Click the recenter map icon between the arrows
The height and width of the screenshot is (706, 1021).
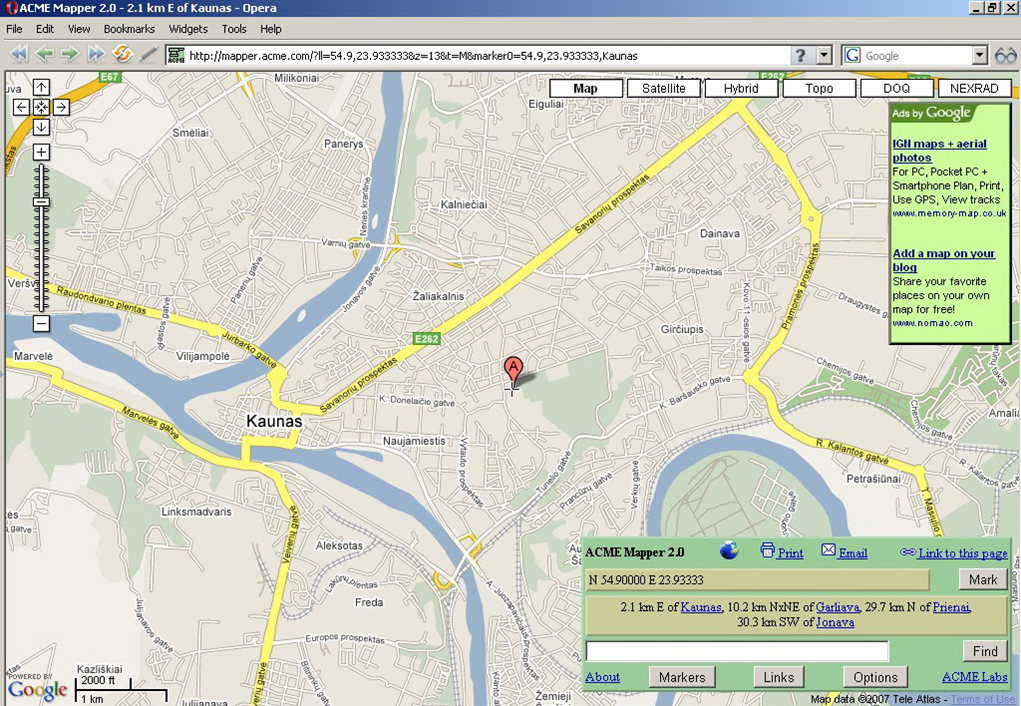(41, 107)
